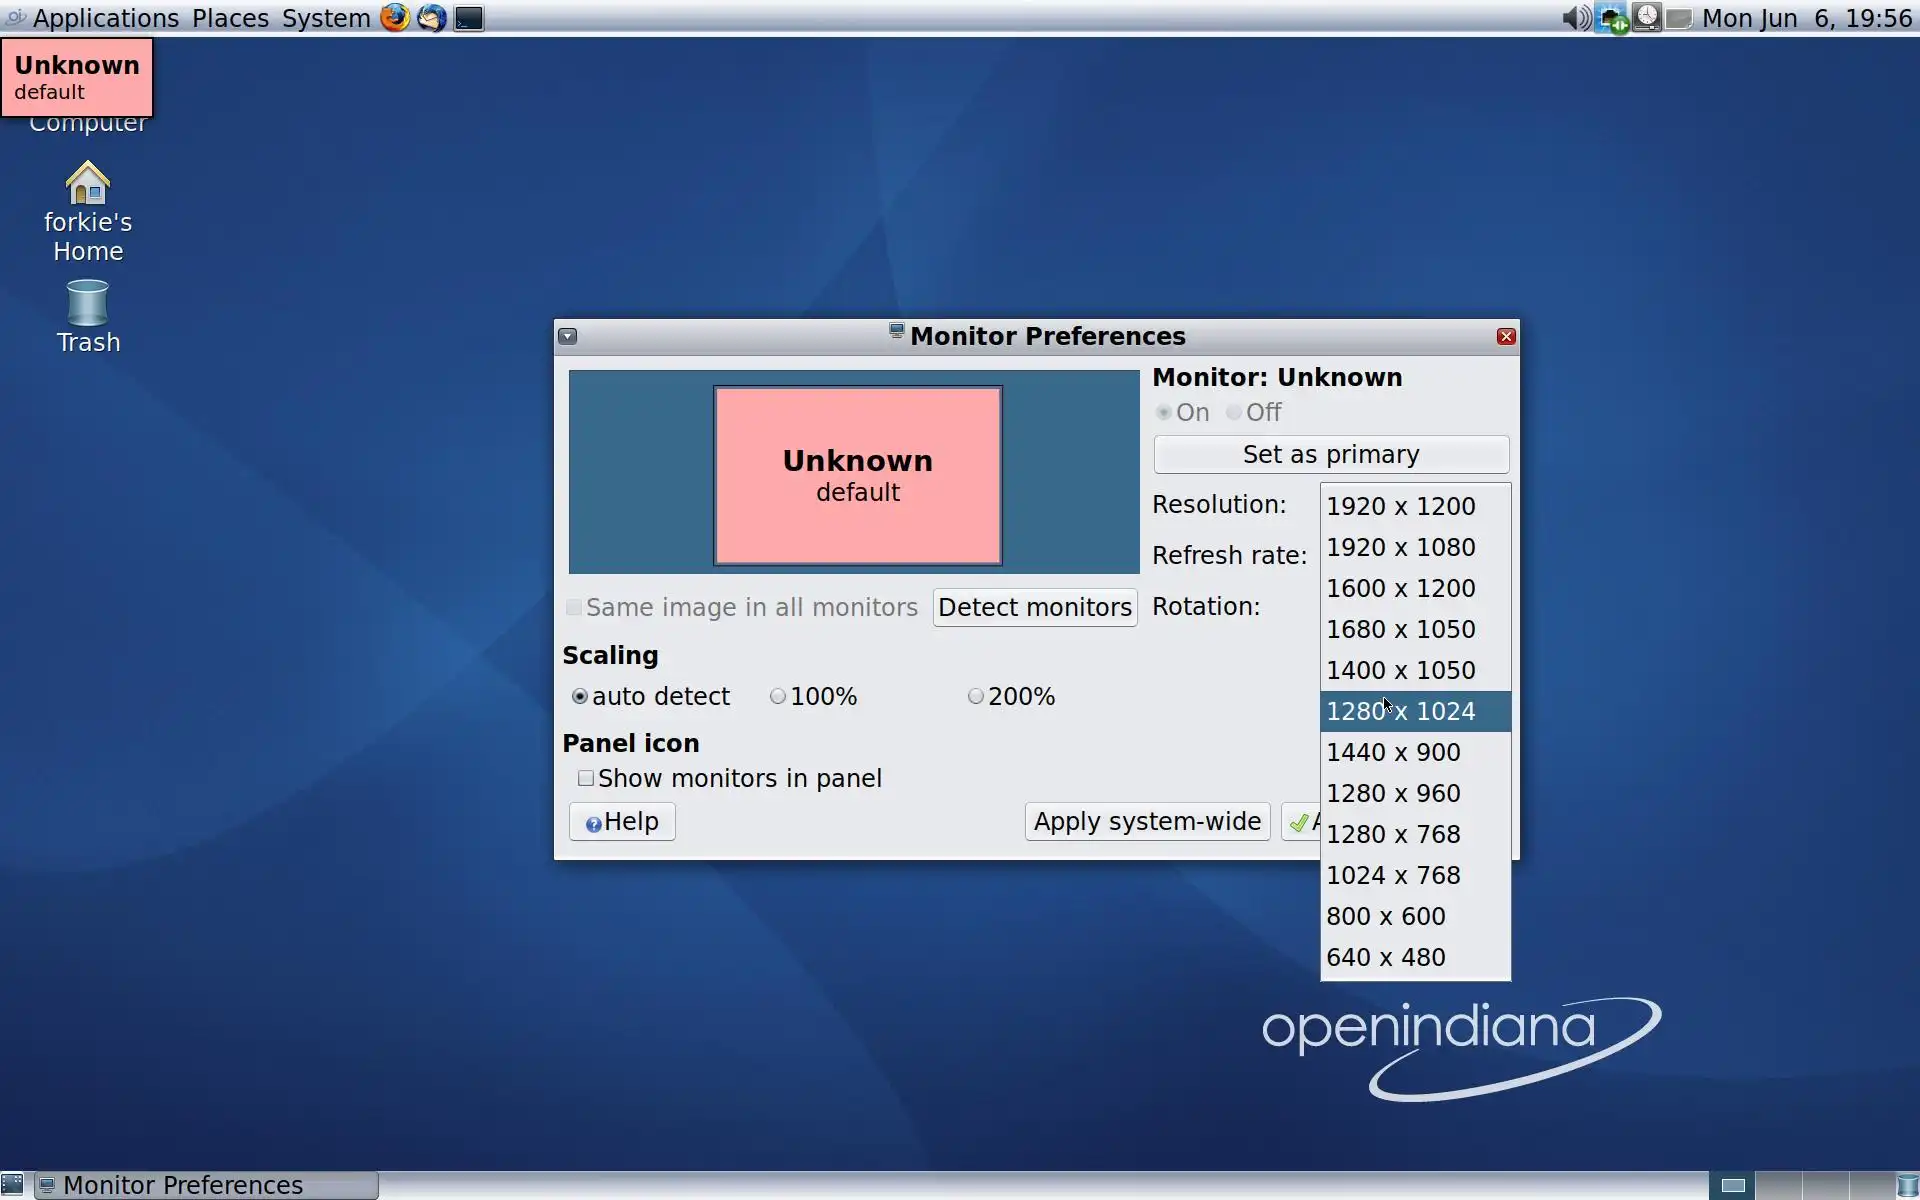Click the volume speaker icon
The width and height of the screenshot is (1920, 1200).
point(1575,18)
